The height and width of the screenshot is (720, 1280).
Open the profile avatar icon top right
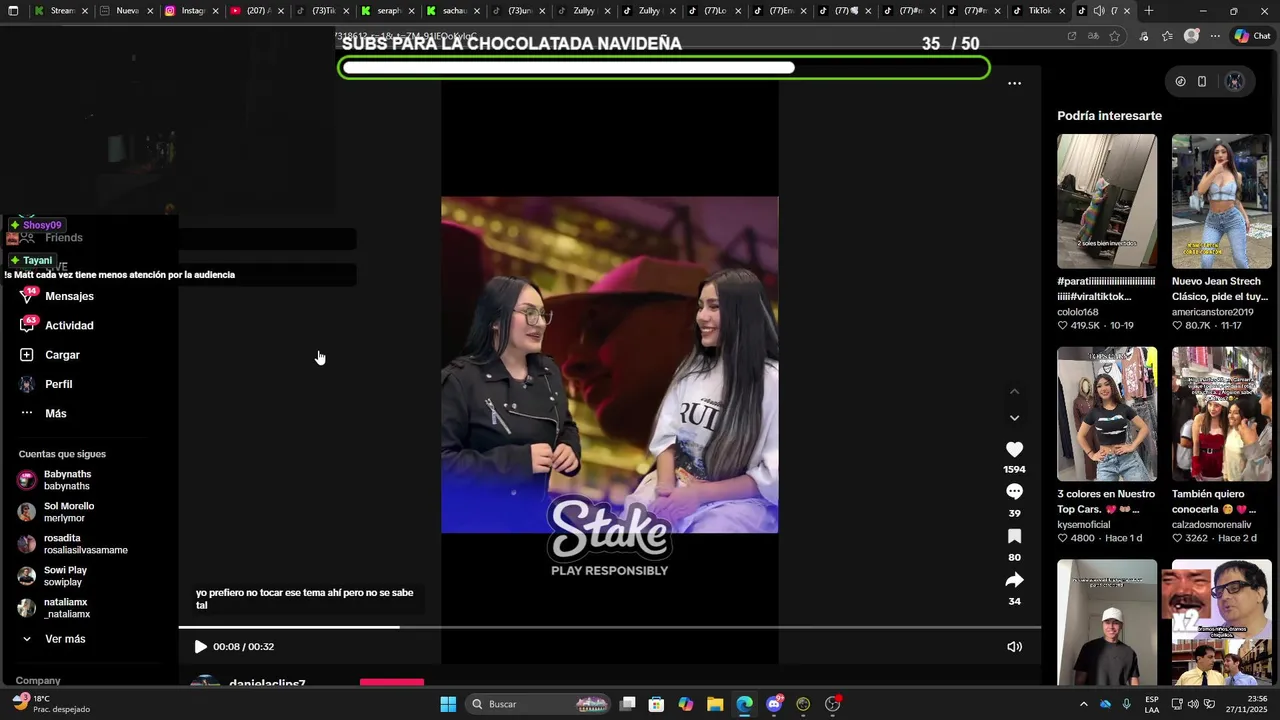pos(1235,82)
